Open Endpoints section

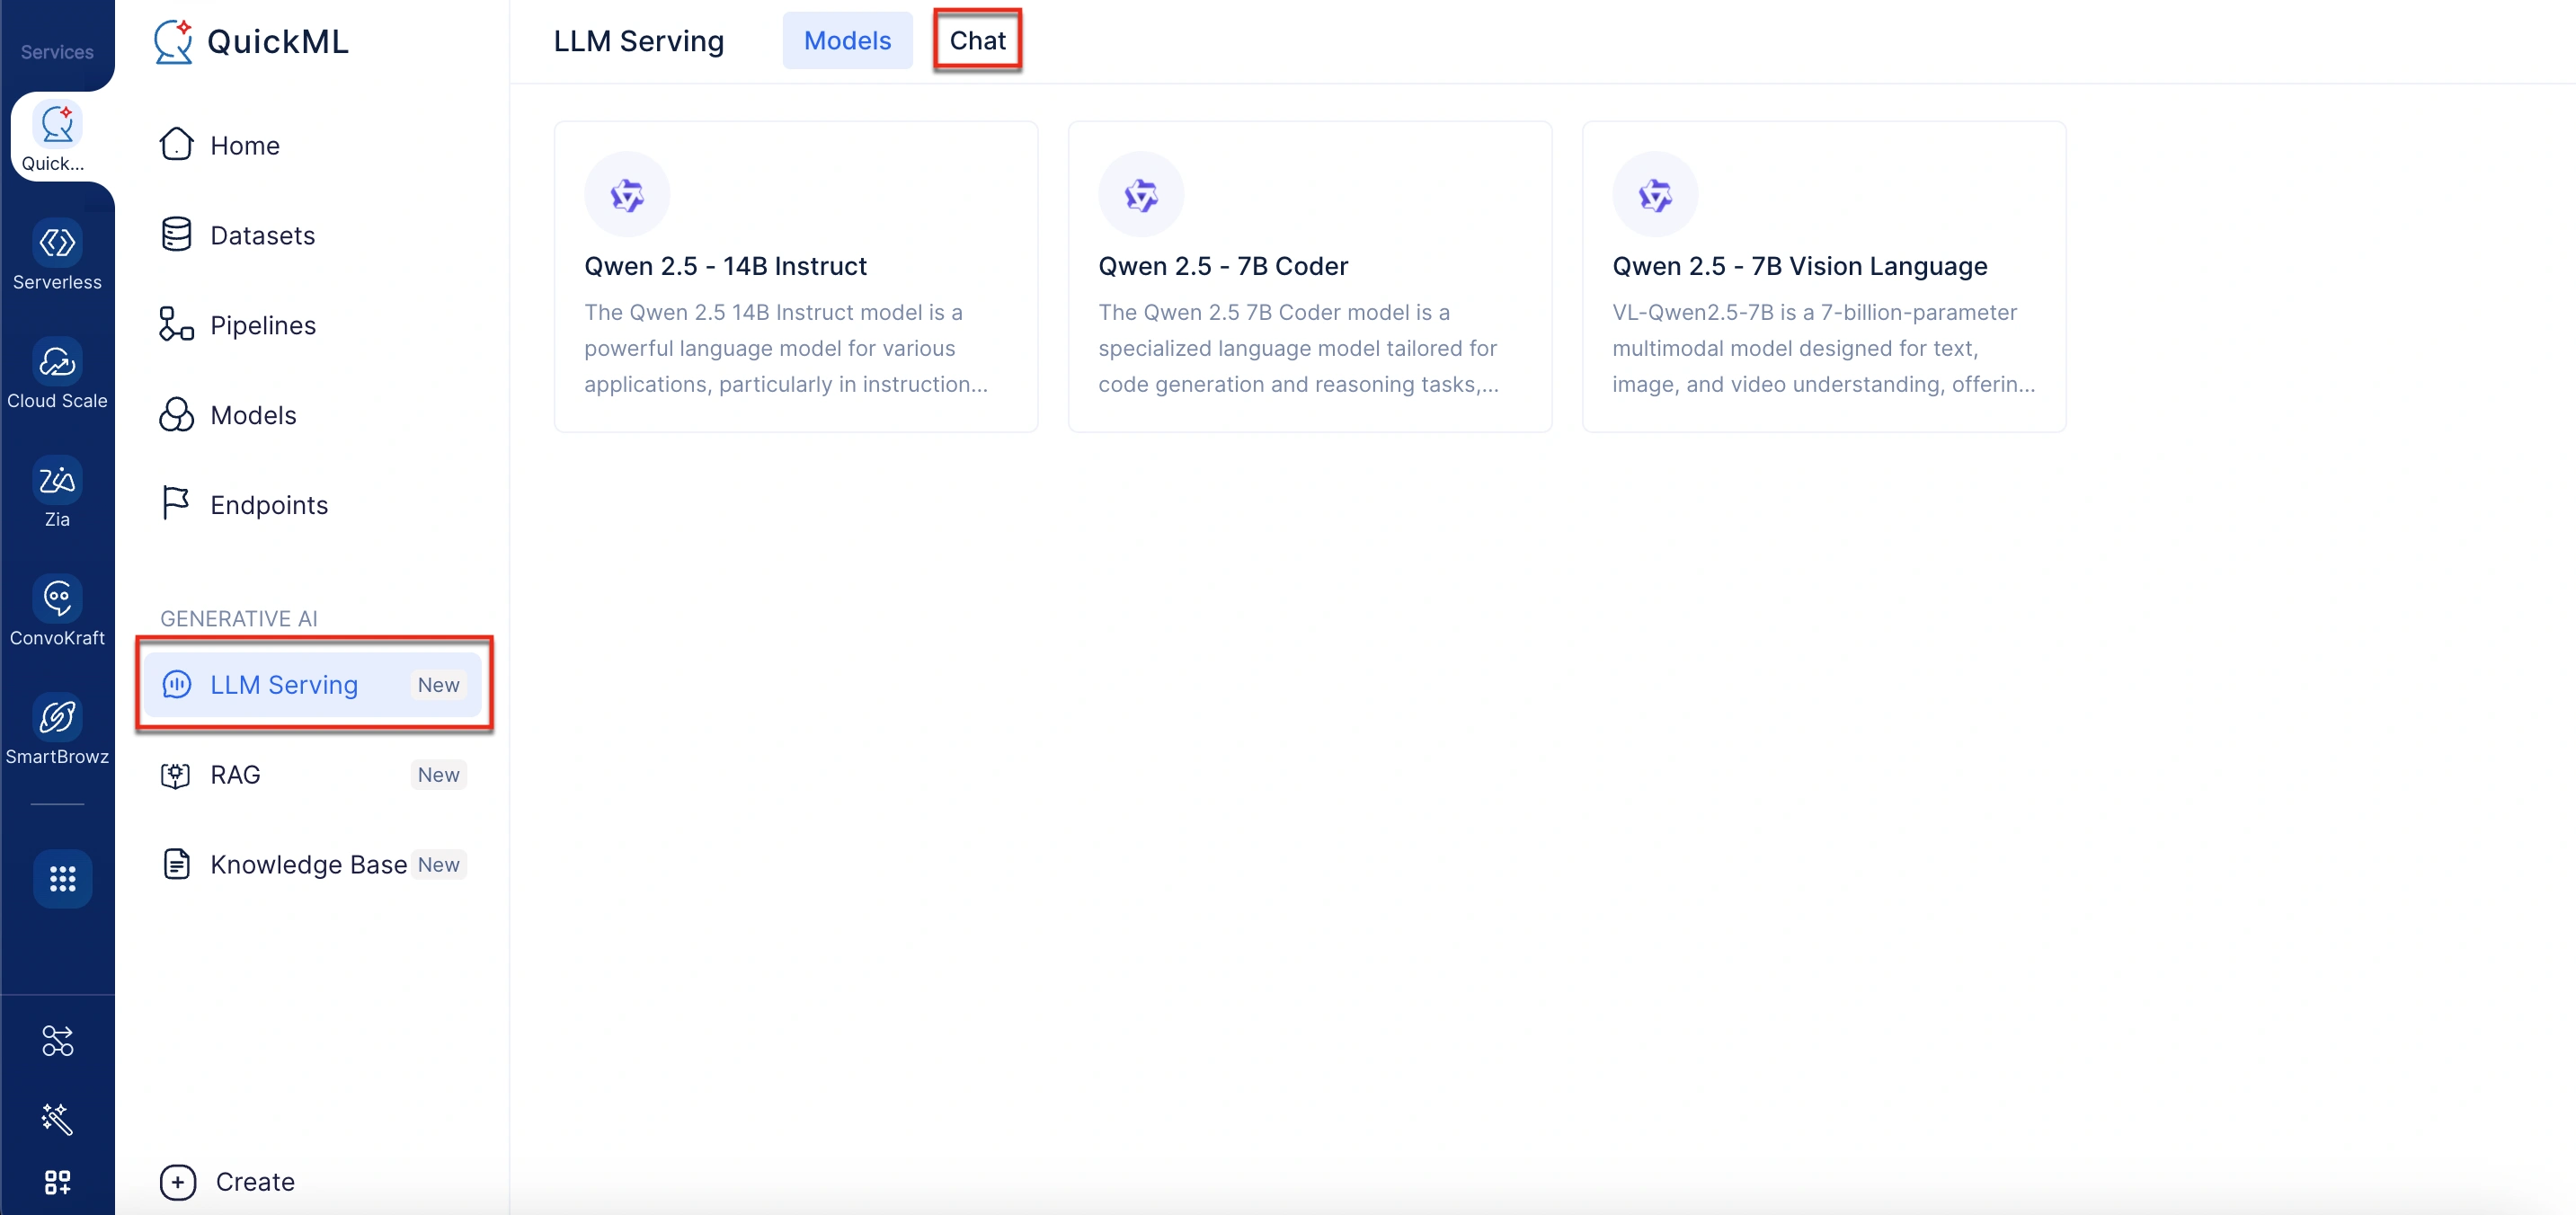(312, 505)
